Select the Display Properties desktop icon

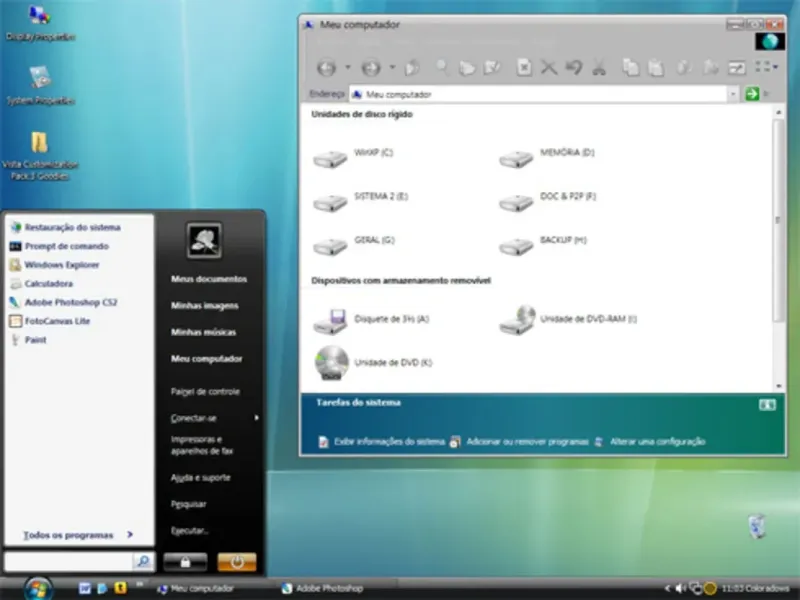click(40, 23)
